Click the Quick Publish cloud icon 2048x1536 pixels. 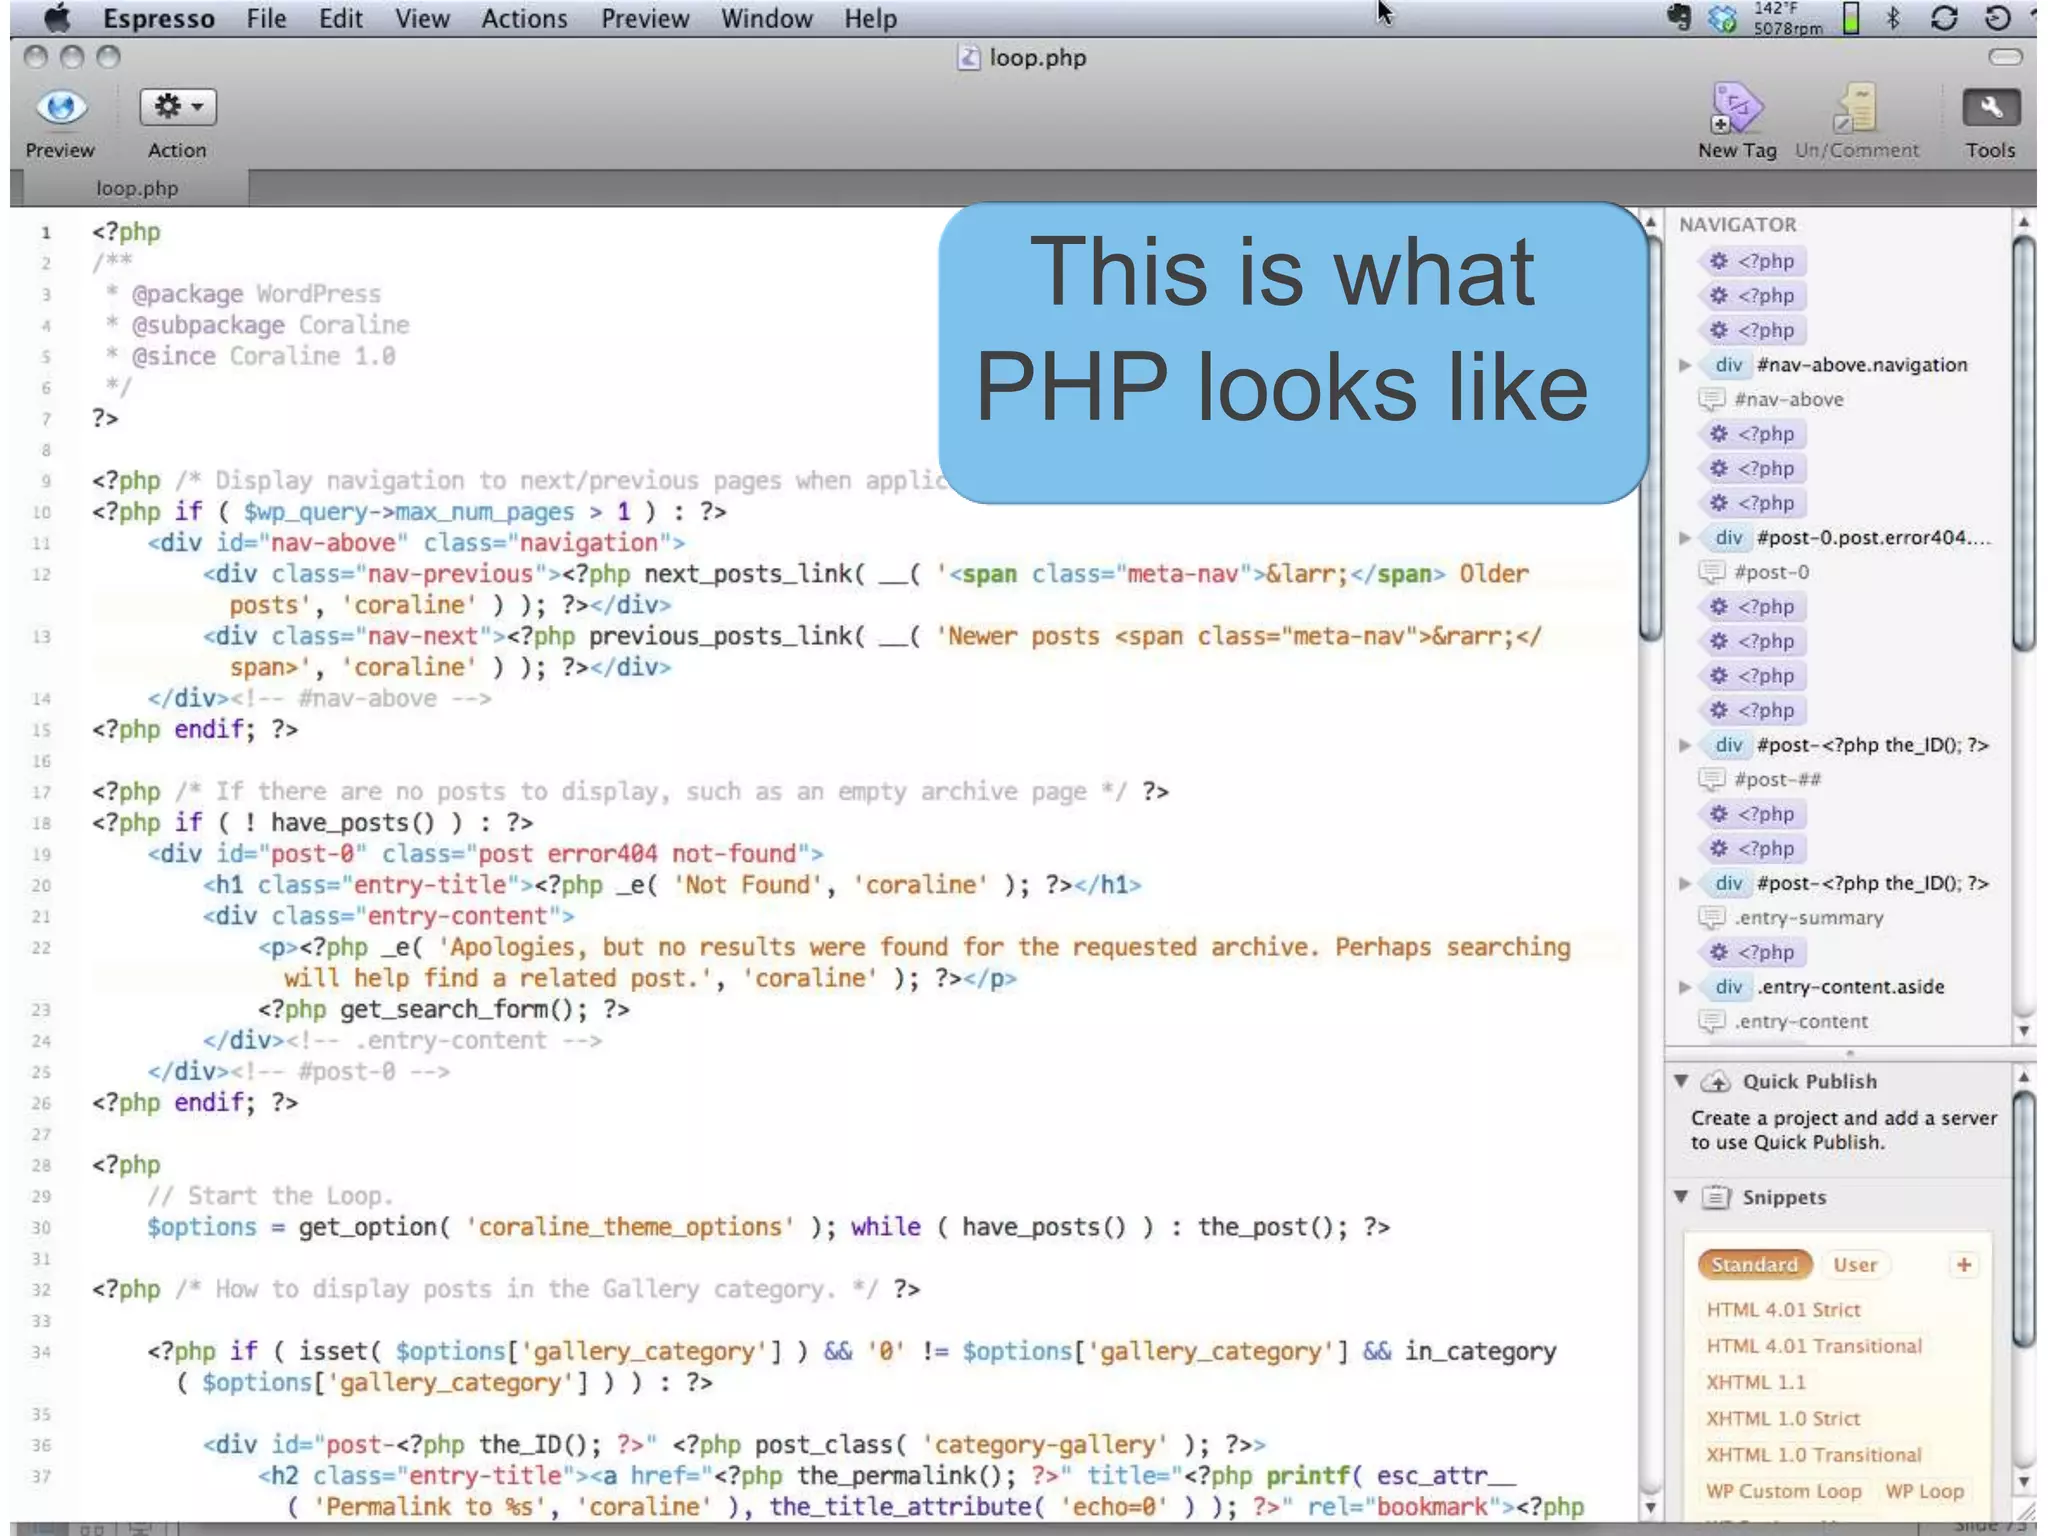(1716, 1082)
